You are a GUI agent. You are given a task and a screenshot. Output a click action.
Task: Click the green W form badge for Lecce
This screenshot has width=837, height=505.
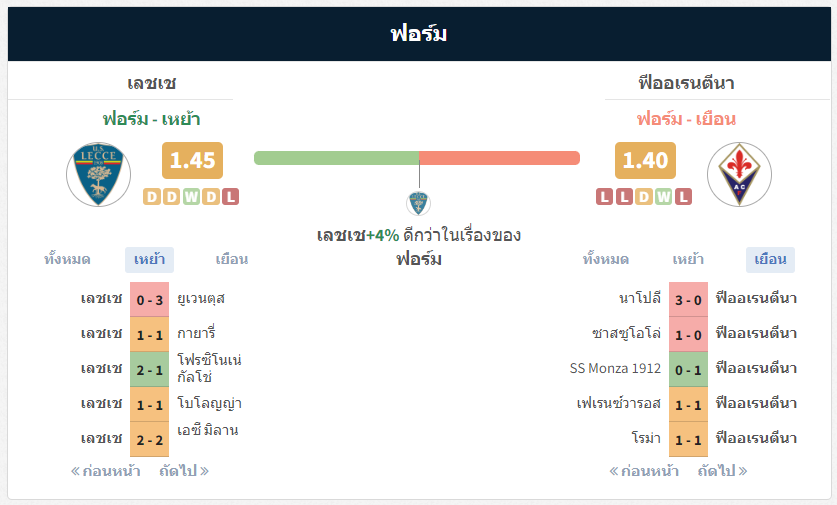191,197
